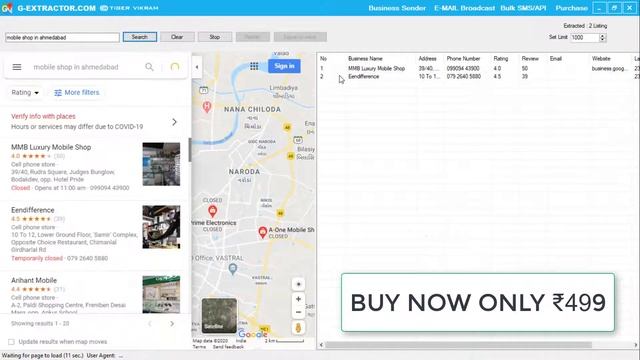The width and height of the screenshot is (640, 360).
Task: Click Phone Number column header
Action: click(463, 59)
